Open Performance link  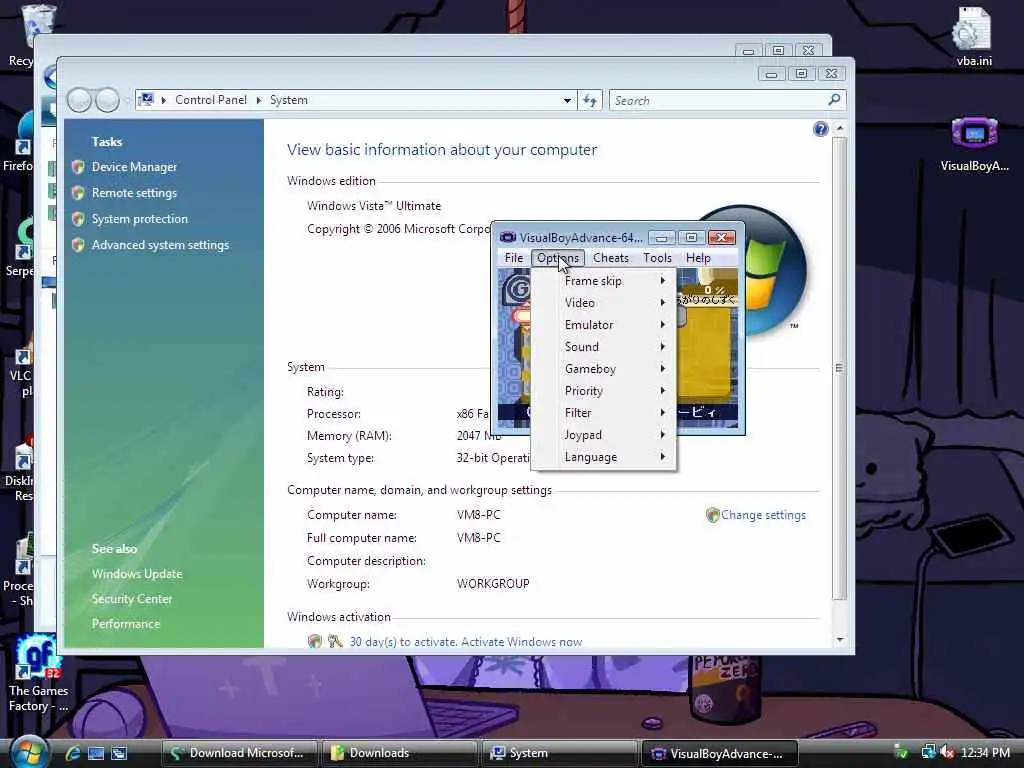[125, 624]
